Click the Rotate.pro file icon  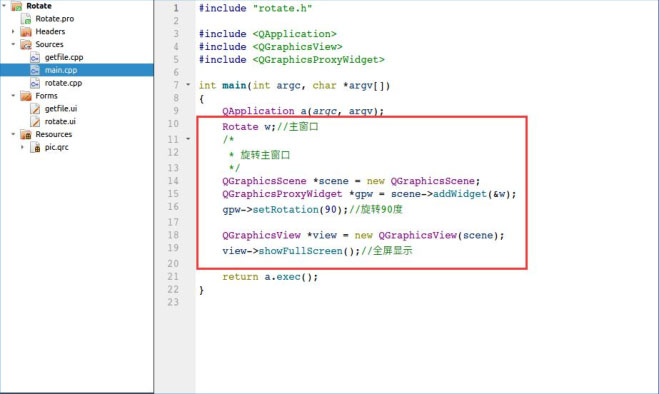click(x=26, y=19)
